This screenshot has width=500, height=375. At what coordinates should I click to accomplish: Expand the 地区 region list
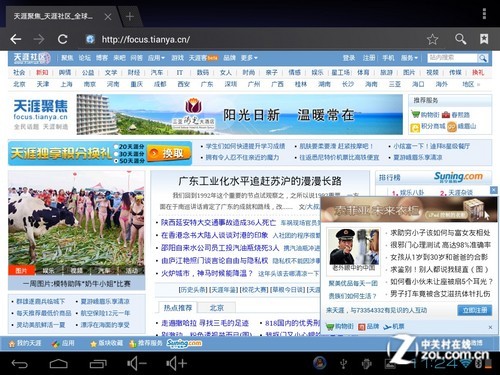tap(471, 84)
